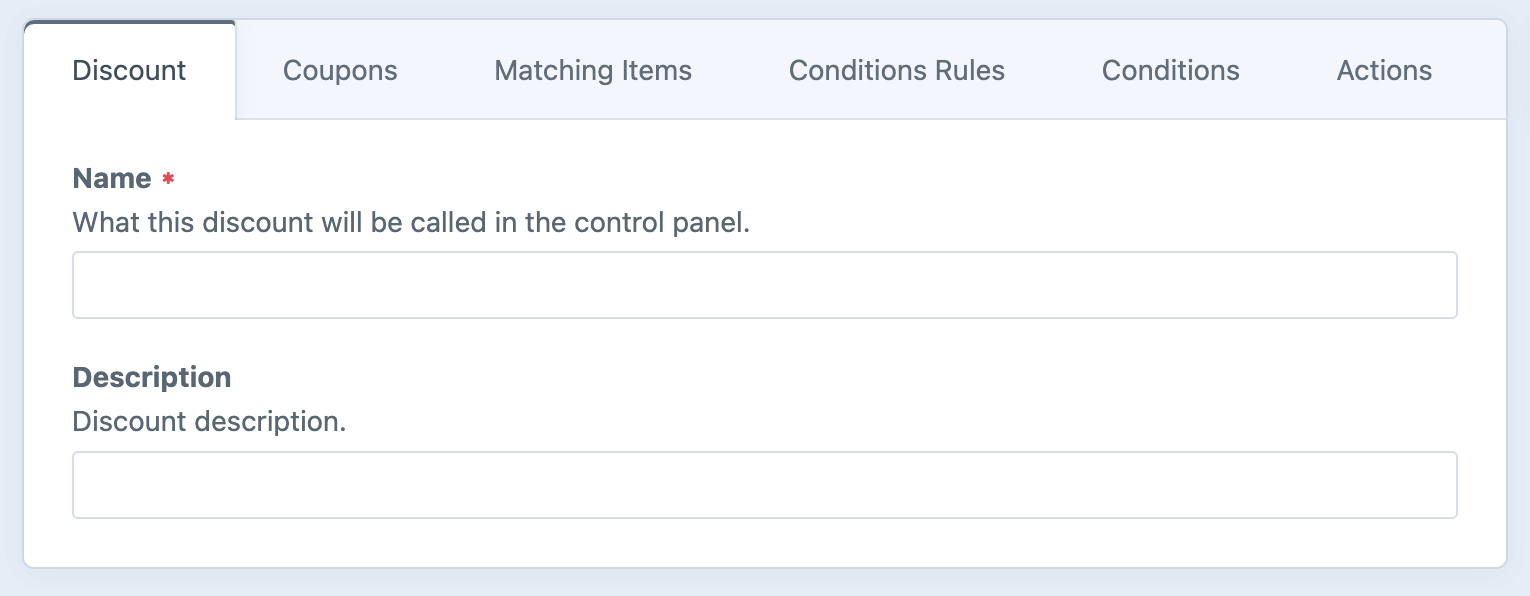View coupons via the Coupons tab
Image resolution: width=1530 pixels, height=596 pixels.
[340, 71]
